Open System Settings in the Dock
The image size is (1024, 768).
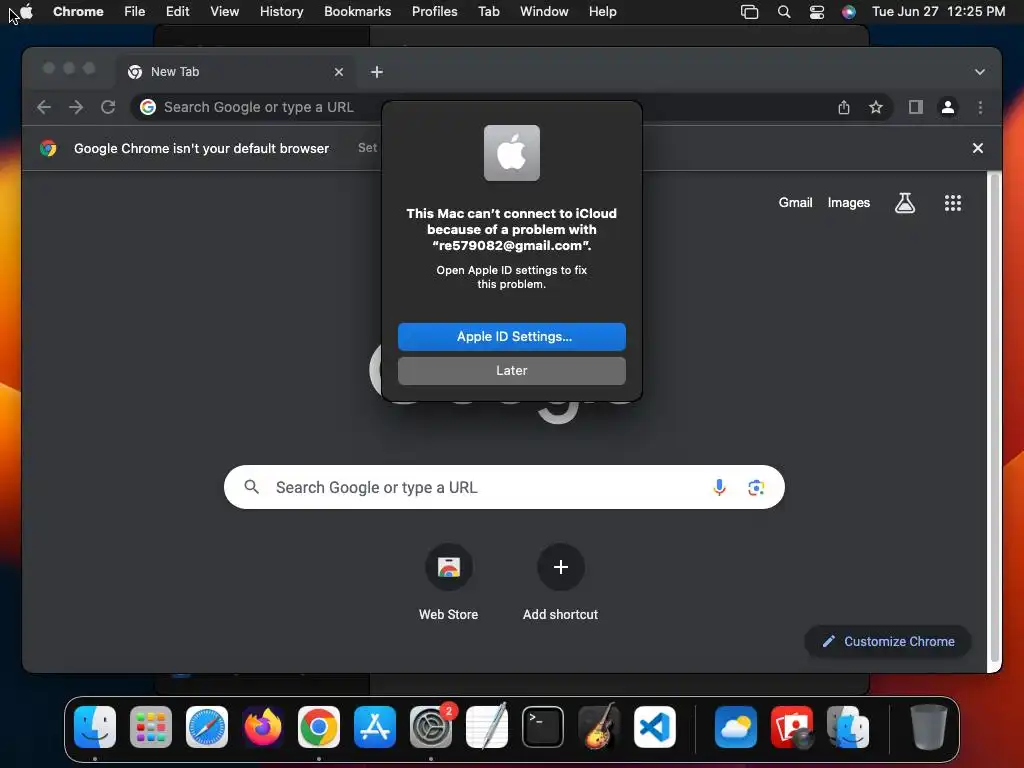[x=431, y=727]
